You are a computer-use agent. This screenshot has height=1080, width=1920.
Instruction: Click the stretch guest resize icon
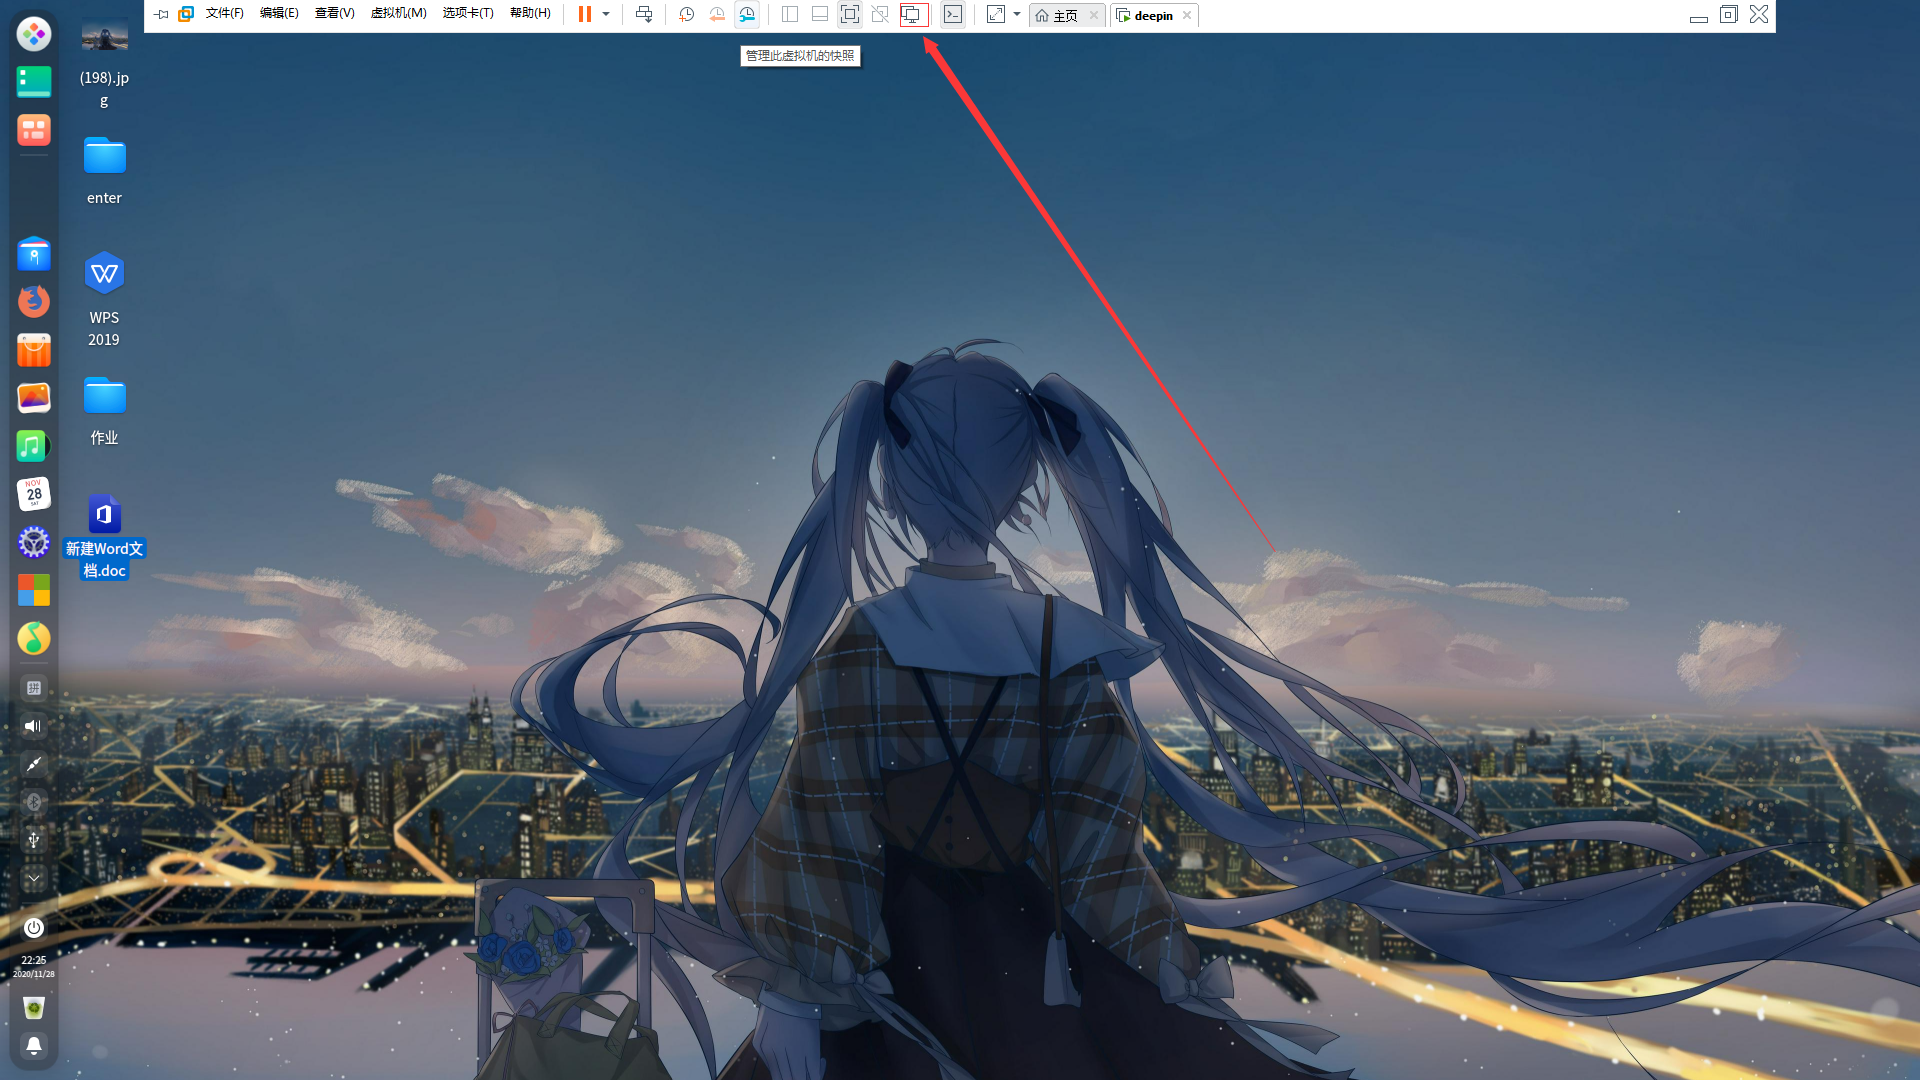point(996,14)
